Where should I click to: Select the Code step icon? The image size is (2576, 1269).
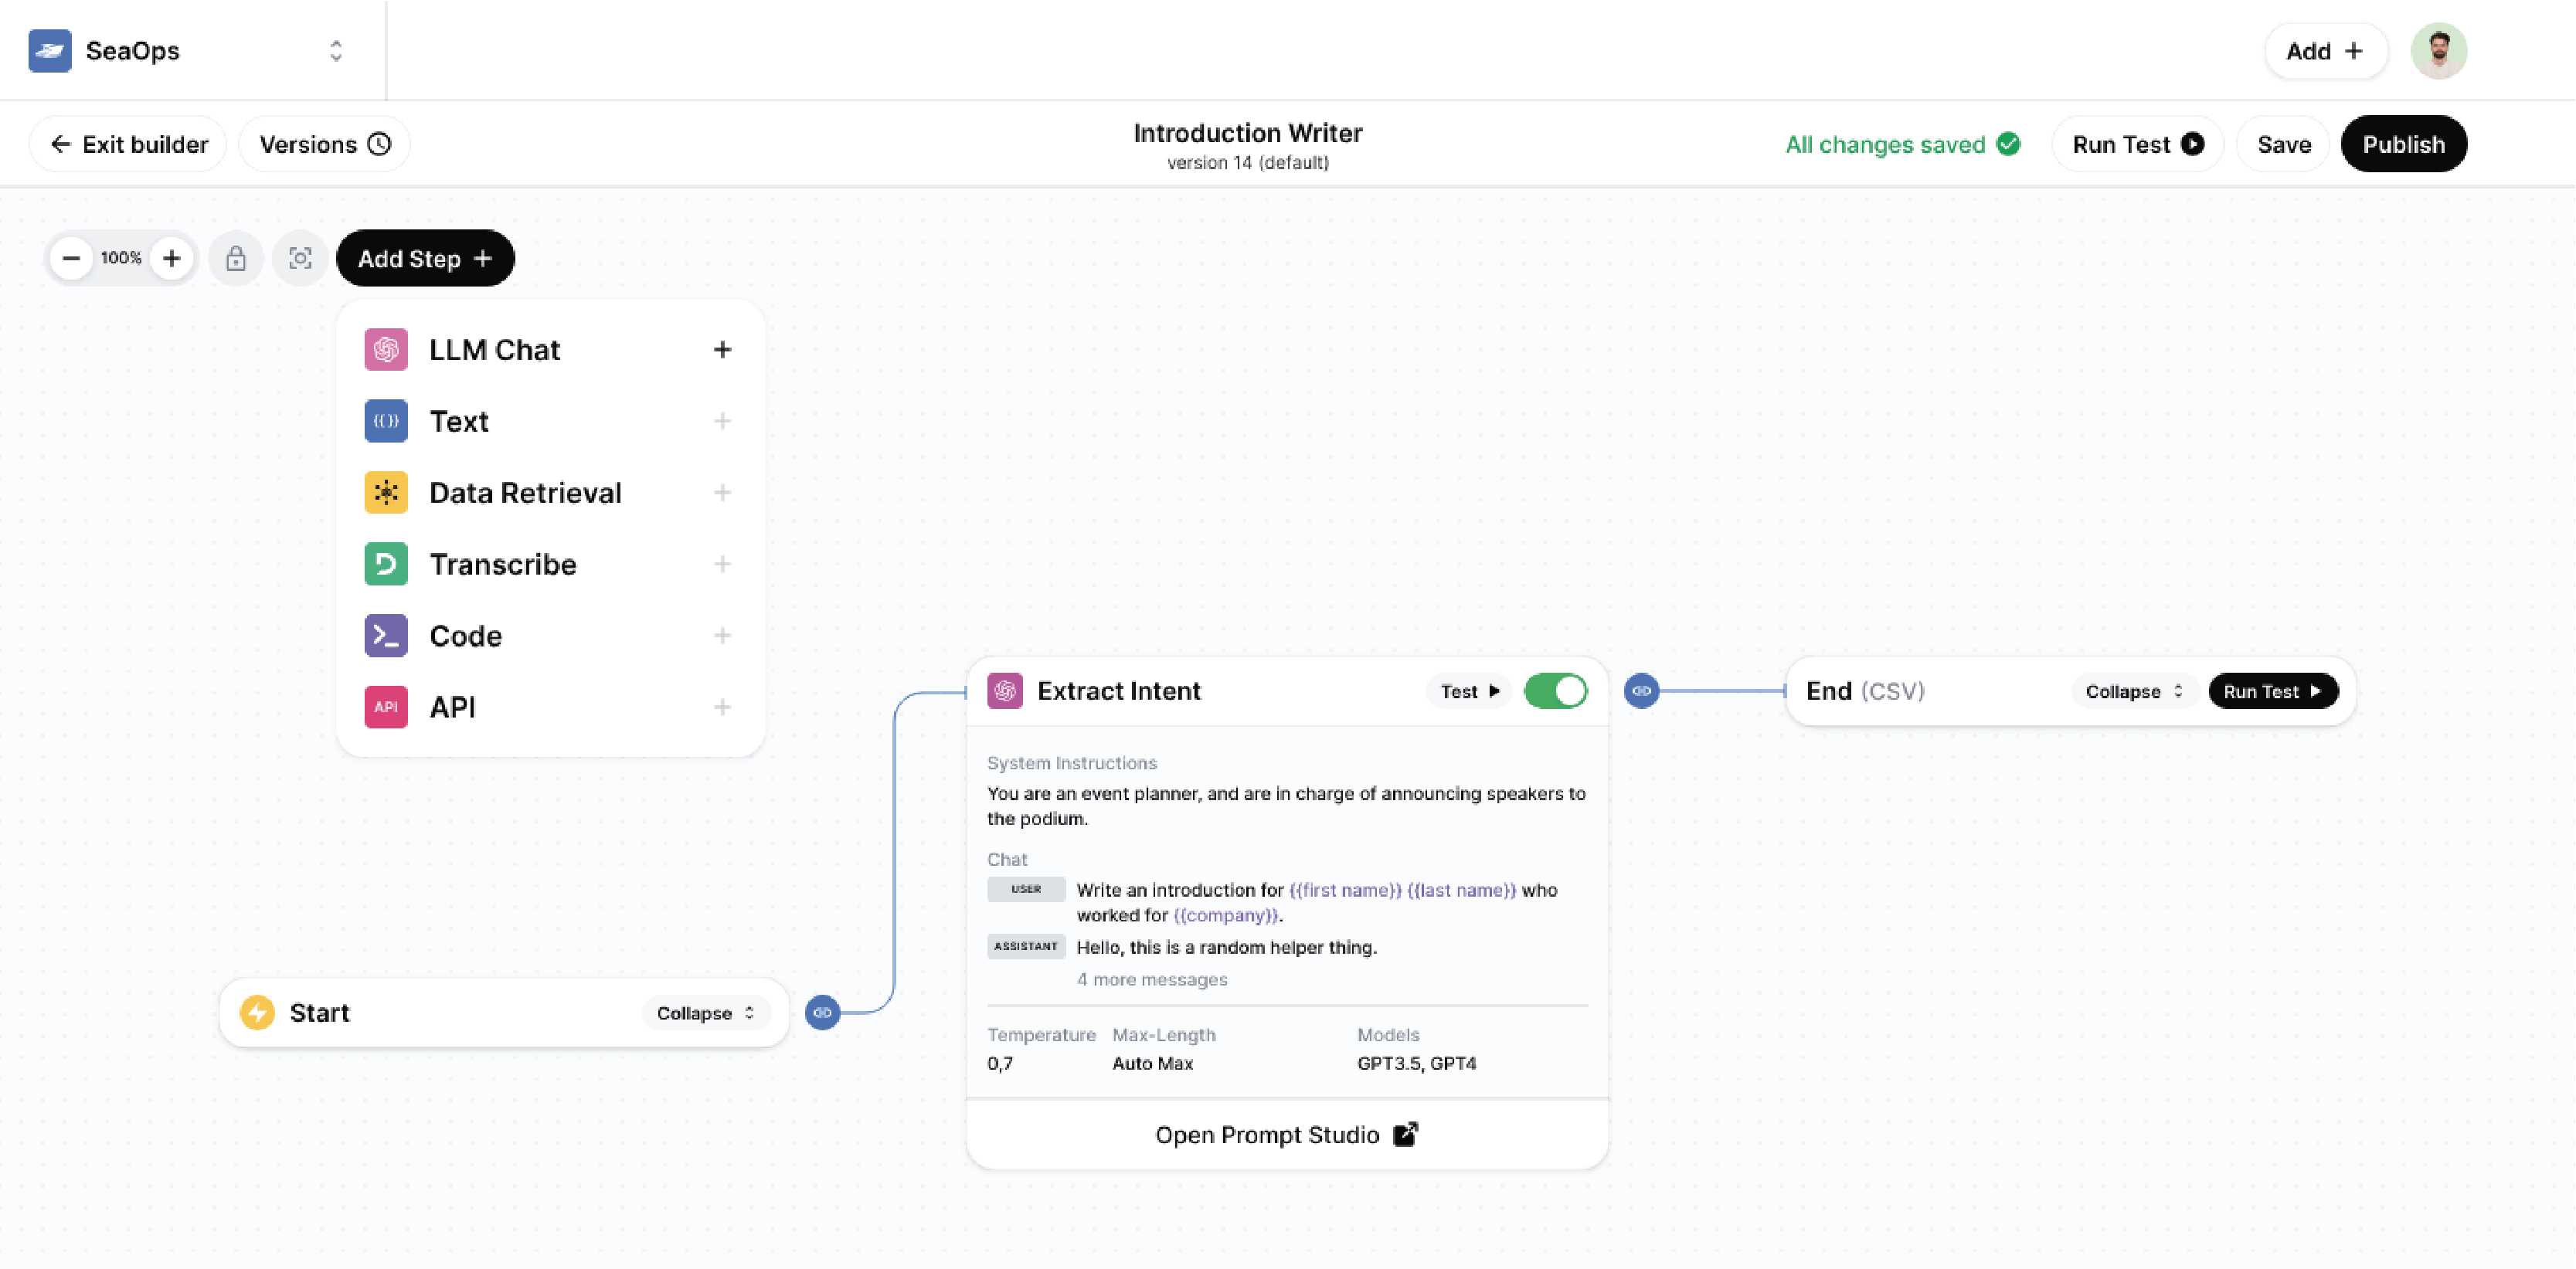coord(386,635)
